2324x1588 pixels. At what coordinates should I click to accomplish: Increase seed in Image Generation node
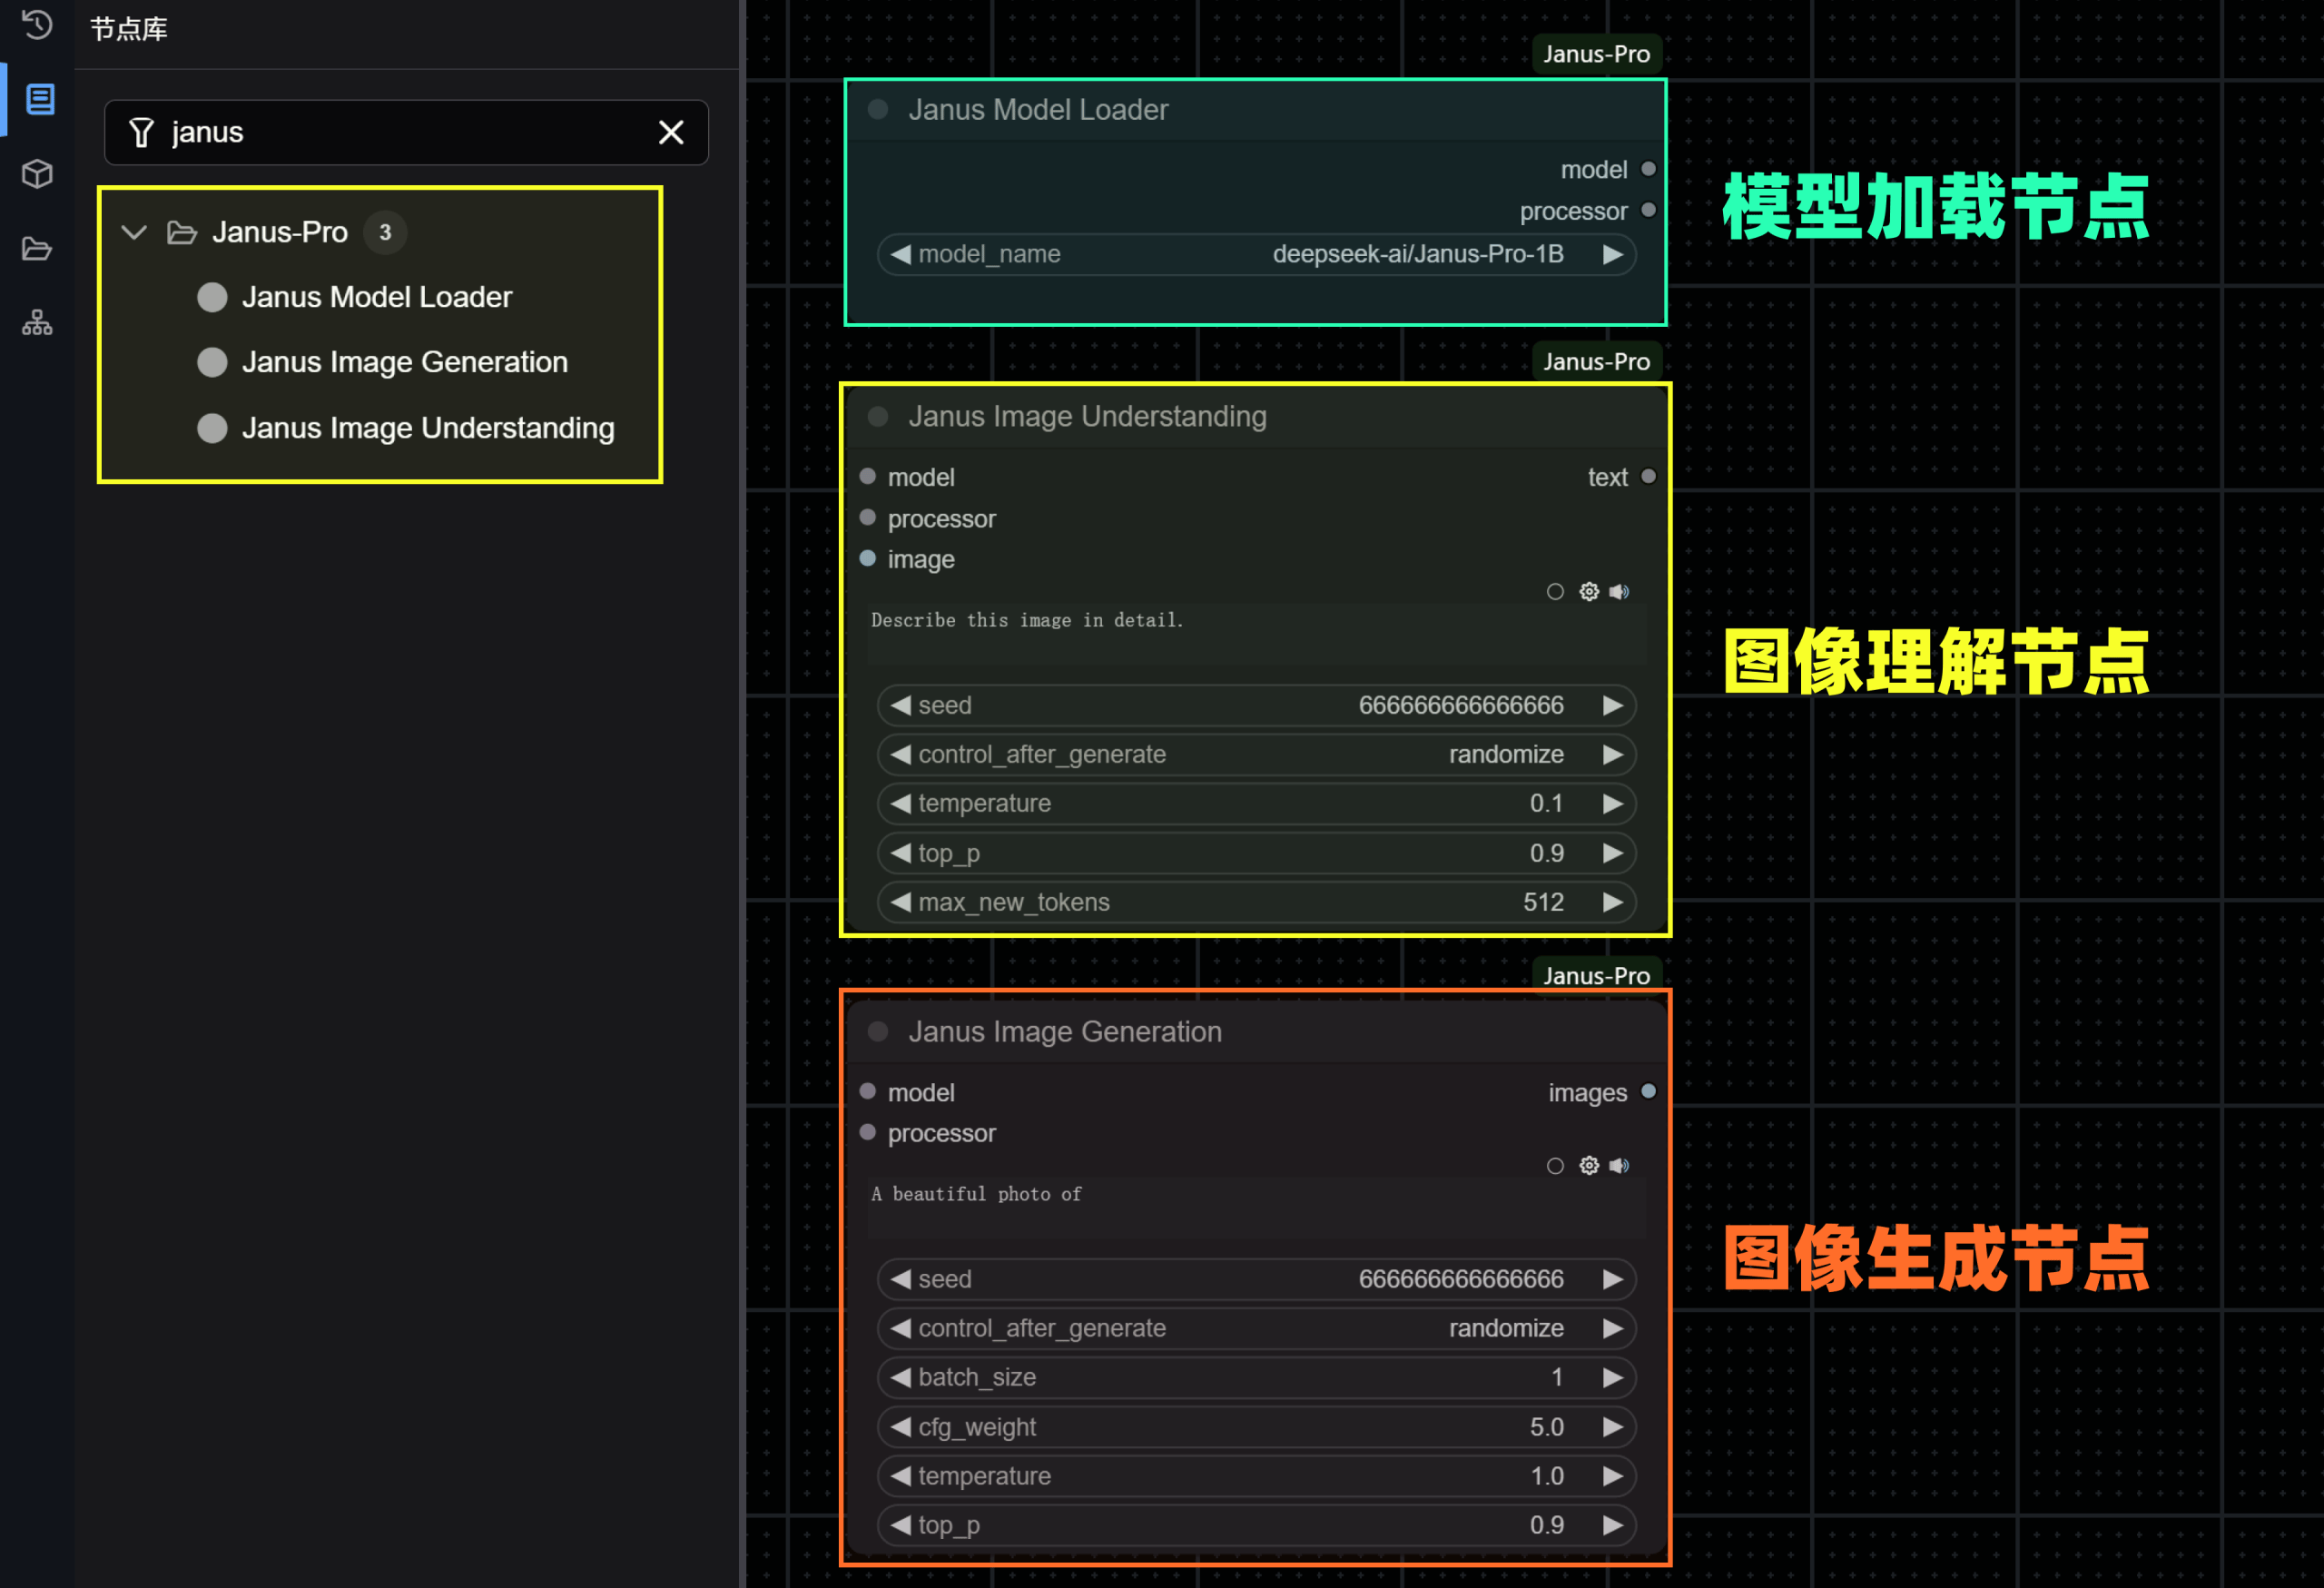coord(1613,1279)
